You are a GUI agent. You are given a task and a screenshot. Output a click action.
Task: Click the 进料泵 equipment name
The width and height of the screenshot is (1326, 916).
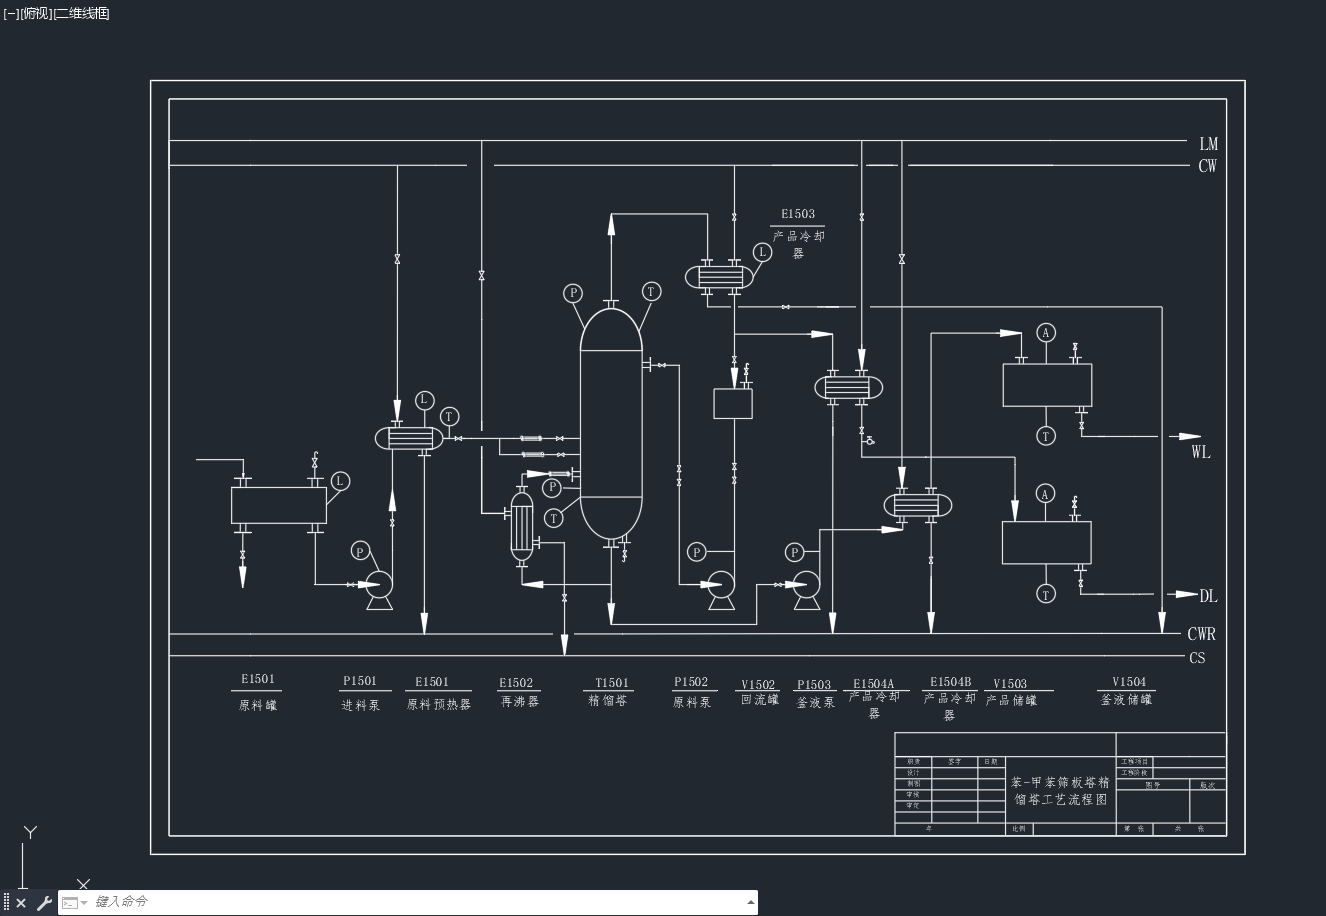tap(360, 705)
